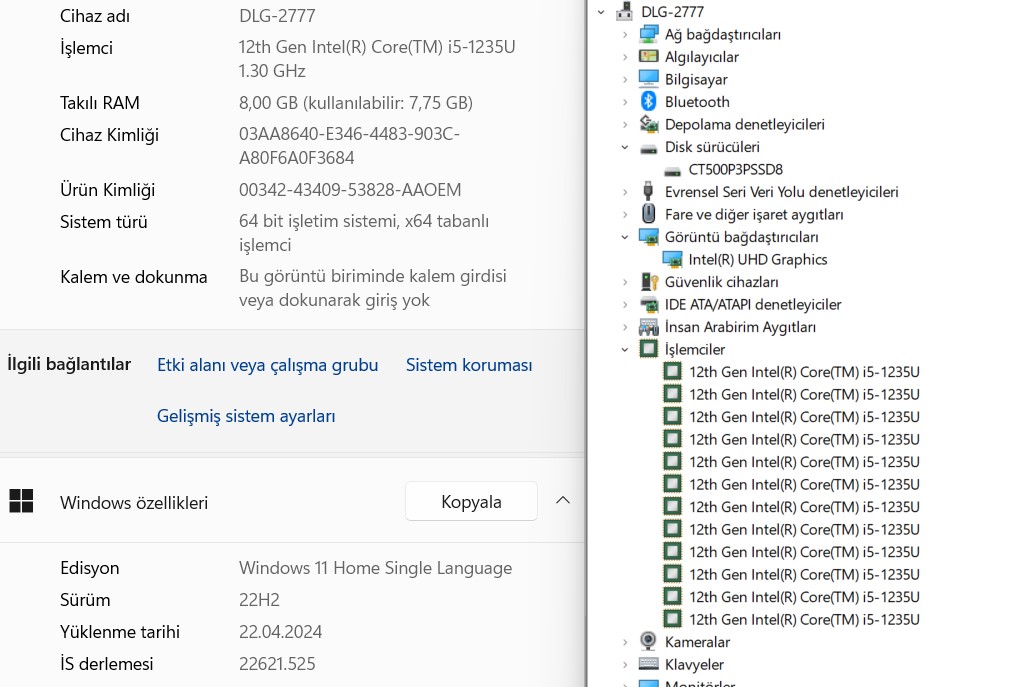Screen dimensions: 1021x687
Task: Click the İnsan Arabirim Aygıtları icon
Action: pos(649,327)
